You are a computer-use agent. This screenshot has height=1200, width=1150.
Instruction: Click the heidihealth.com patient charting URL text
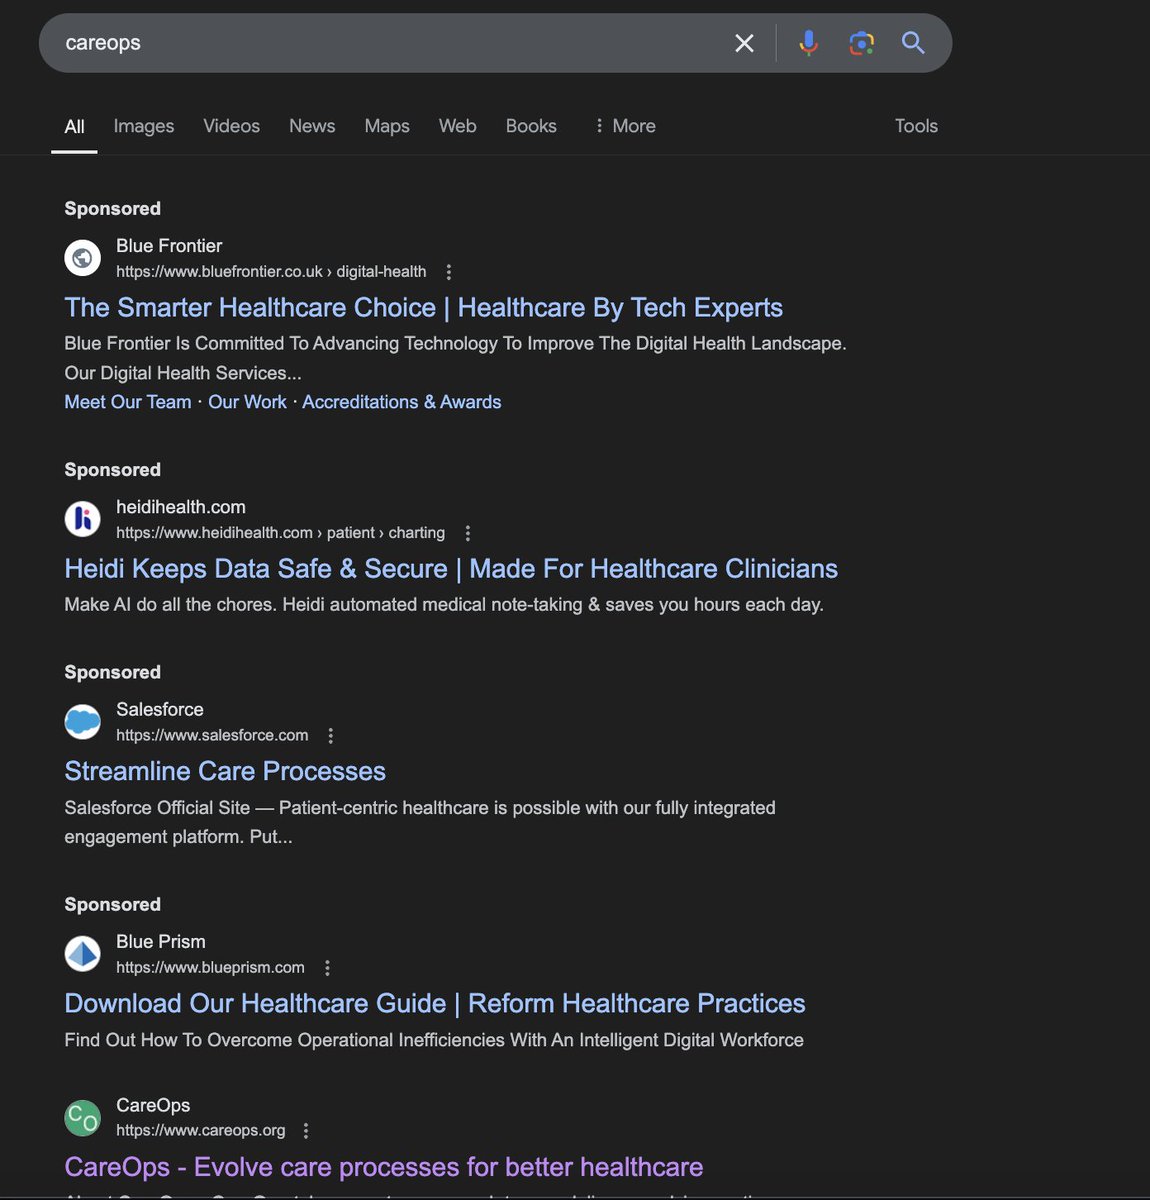pyautogui.click(x=281, y=533)
